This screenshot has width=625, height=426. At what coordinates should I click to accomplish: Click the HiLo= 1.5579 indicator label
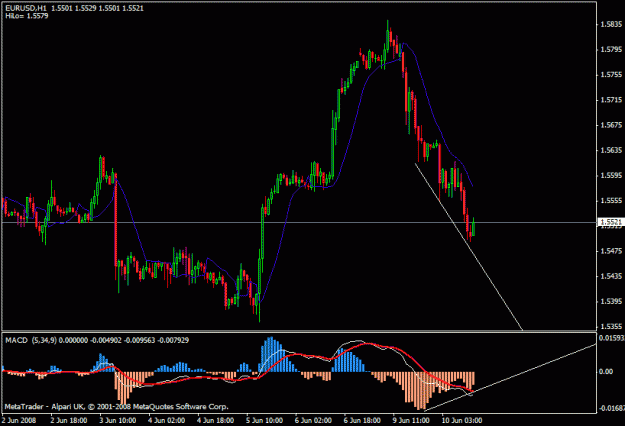tap(27, 16)
